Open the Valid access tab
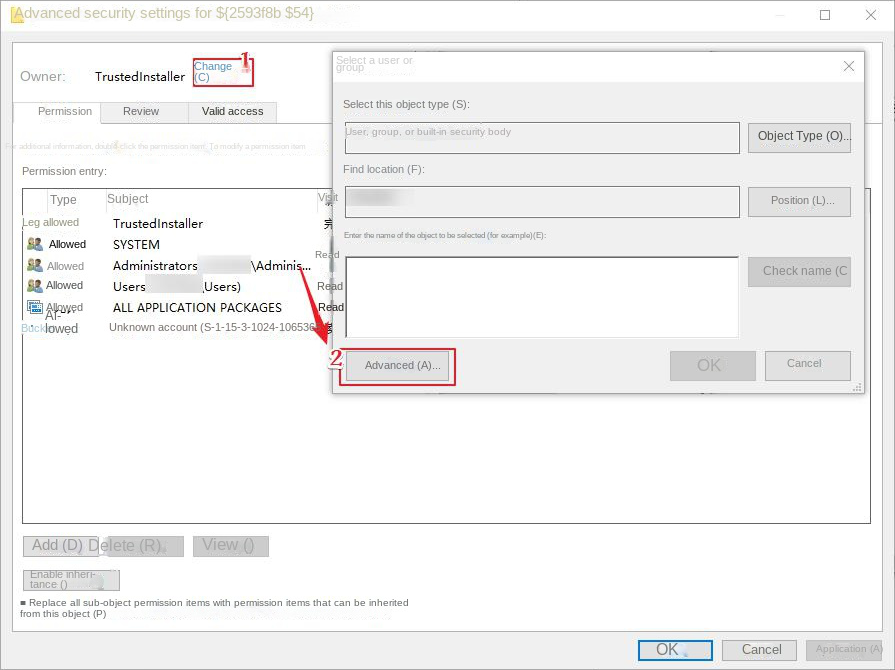The width and height of the screenshot is (895, 670). [232, 112]
